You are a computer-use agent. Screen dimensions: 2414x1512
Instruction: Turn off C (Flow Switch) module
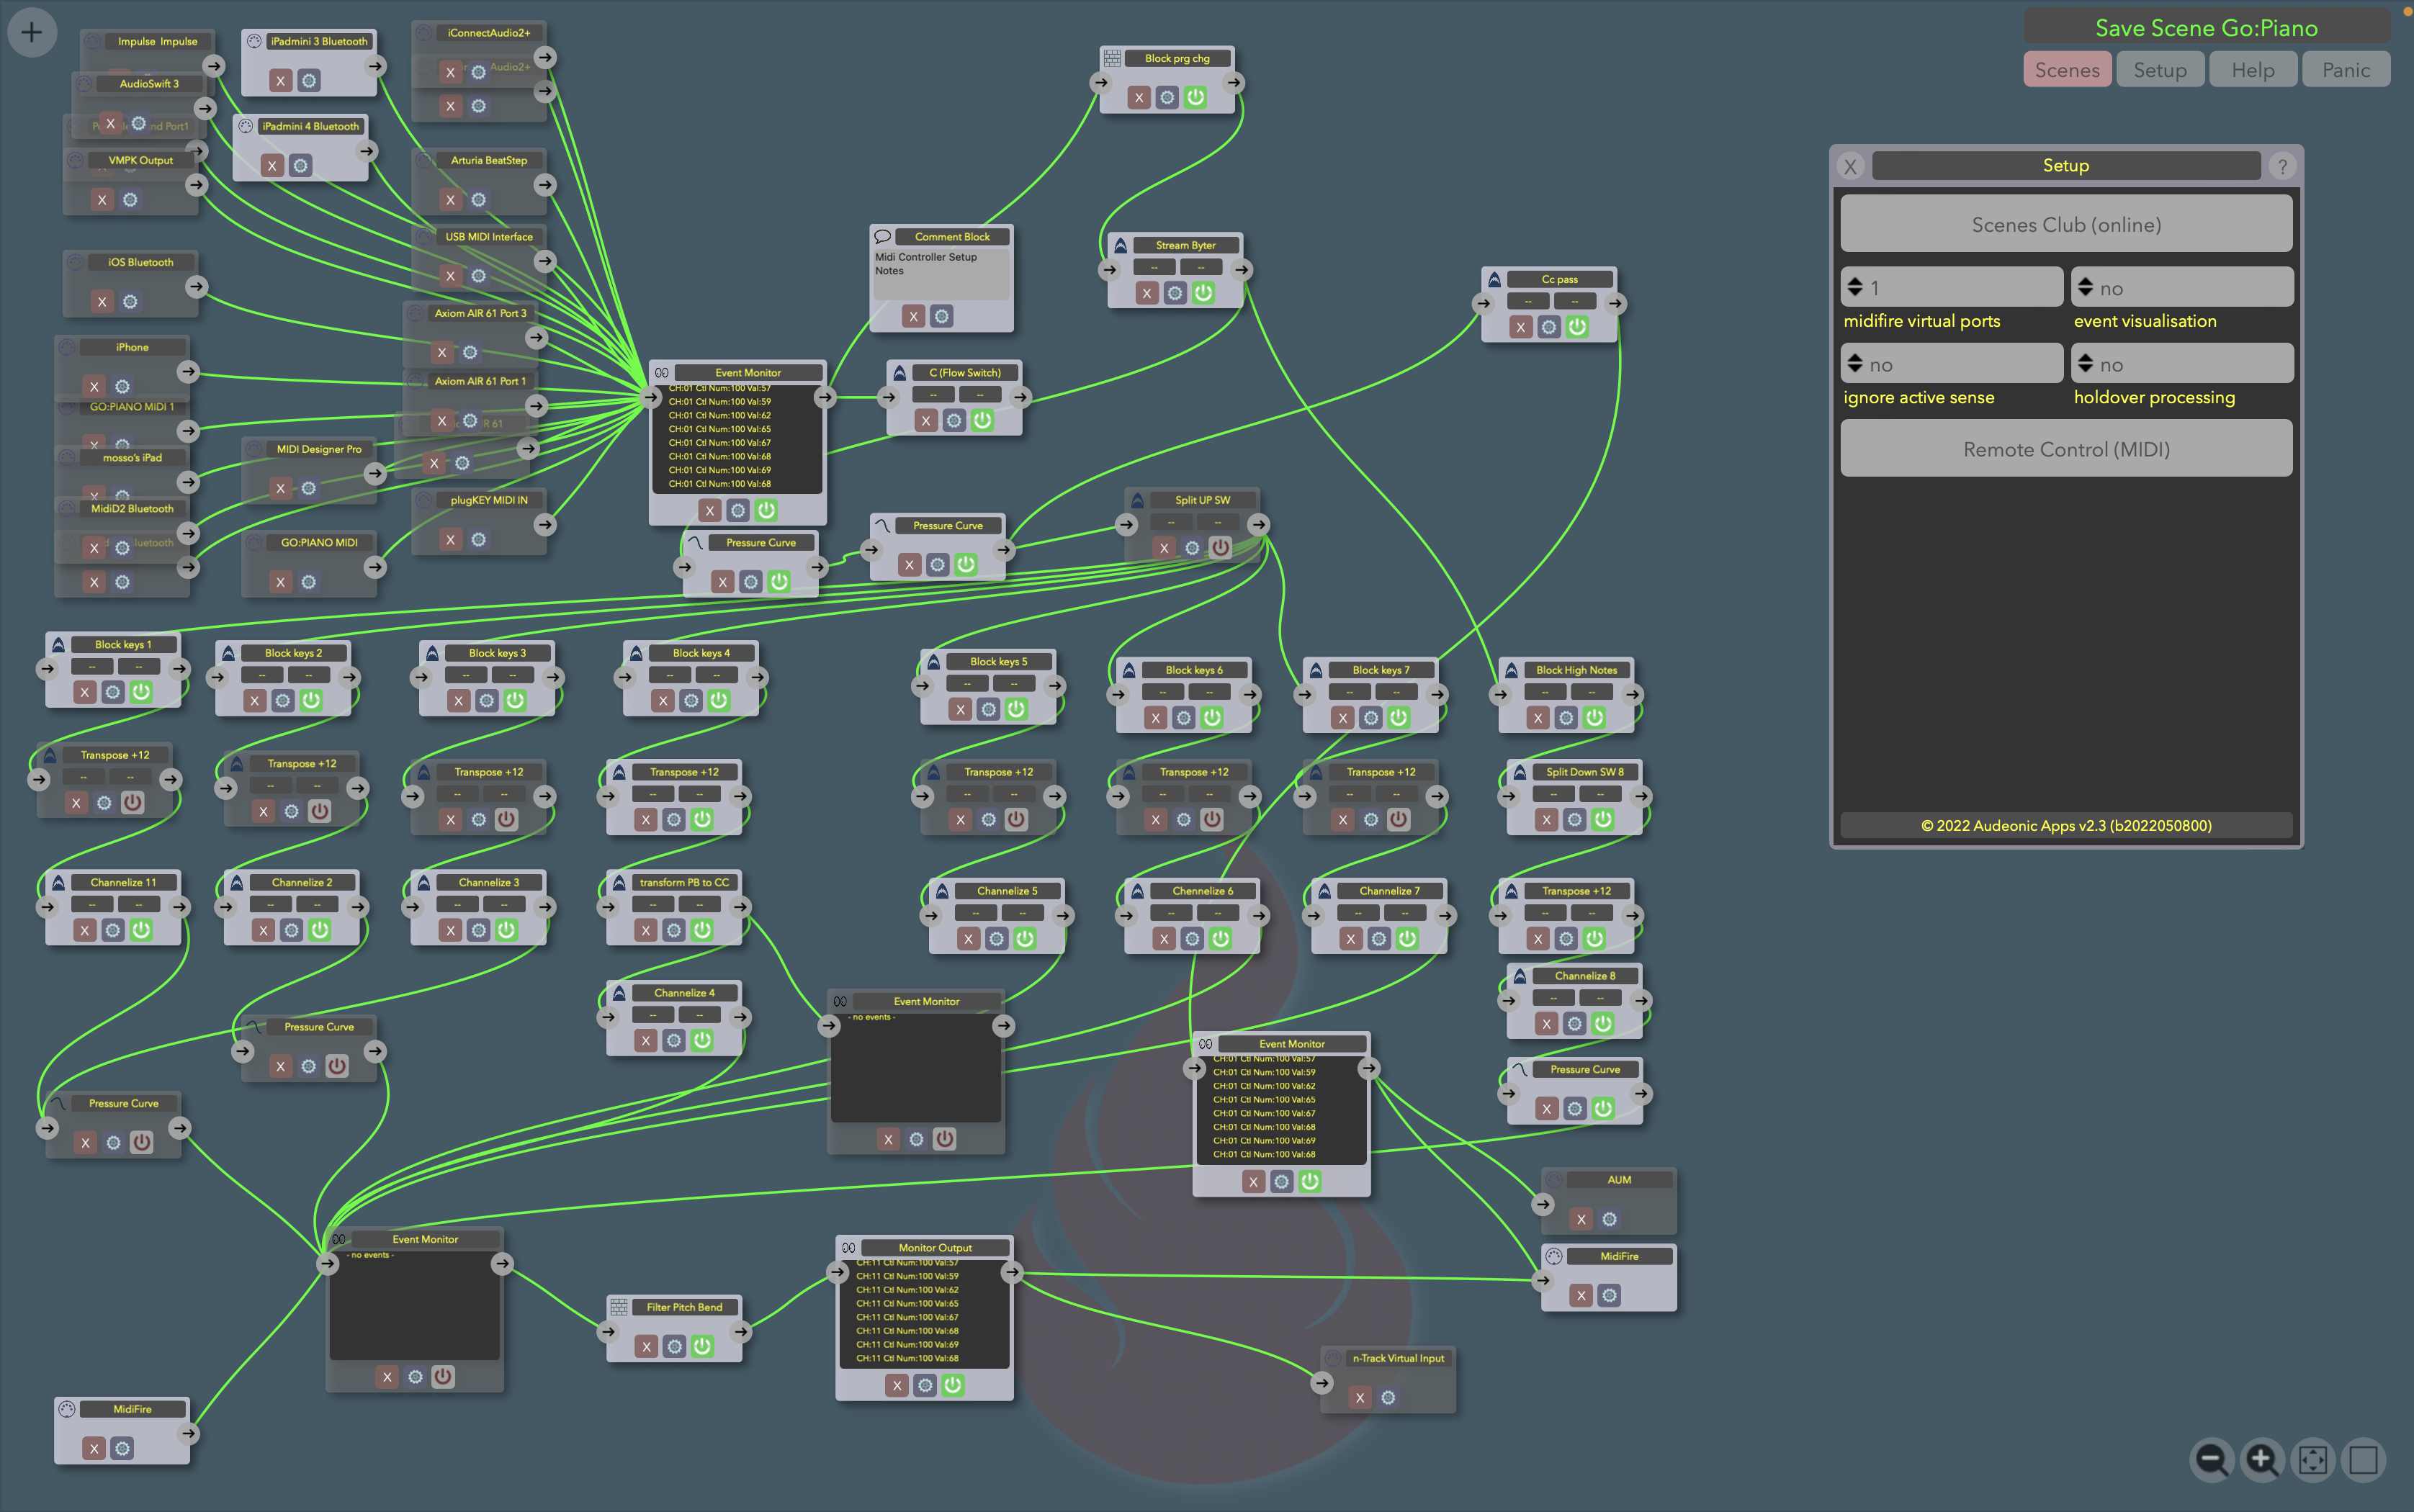pyautogui.click(x=982, y=420)
